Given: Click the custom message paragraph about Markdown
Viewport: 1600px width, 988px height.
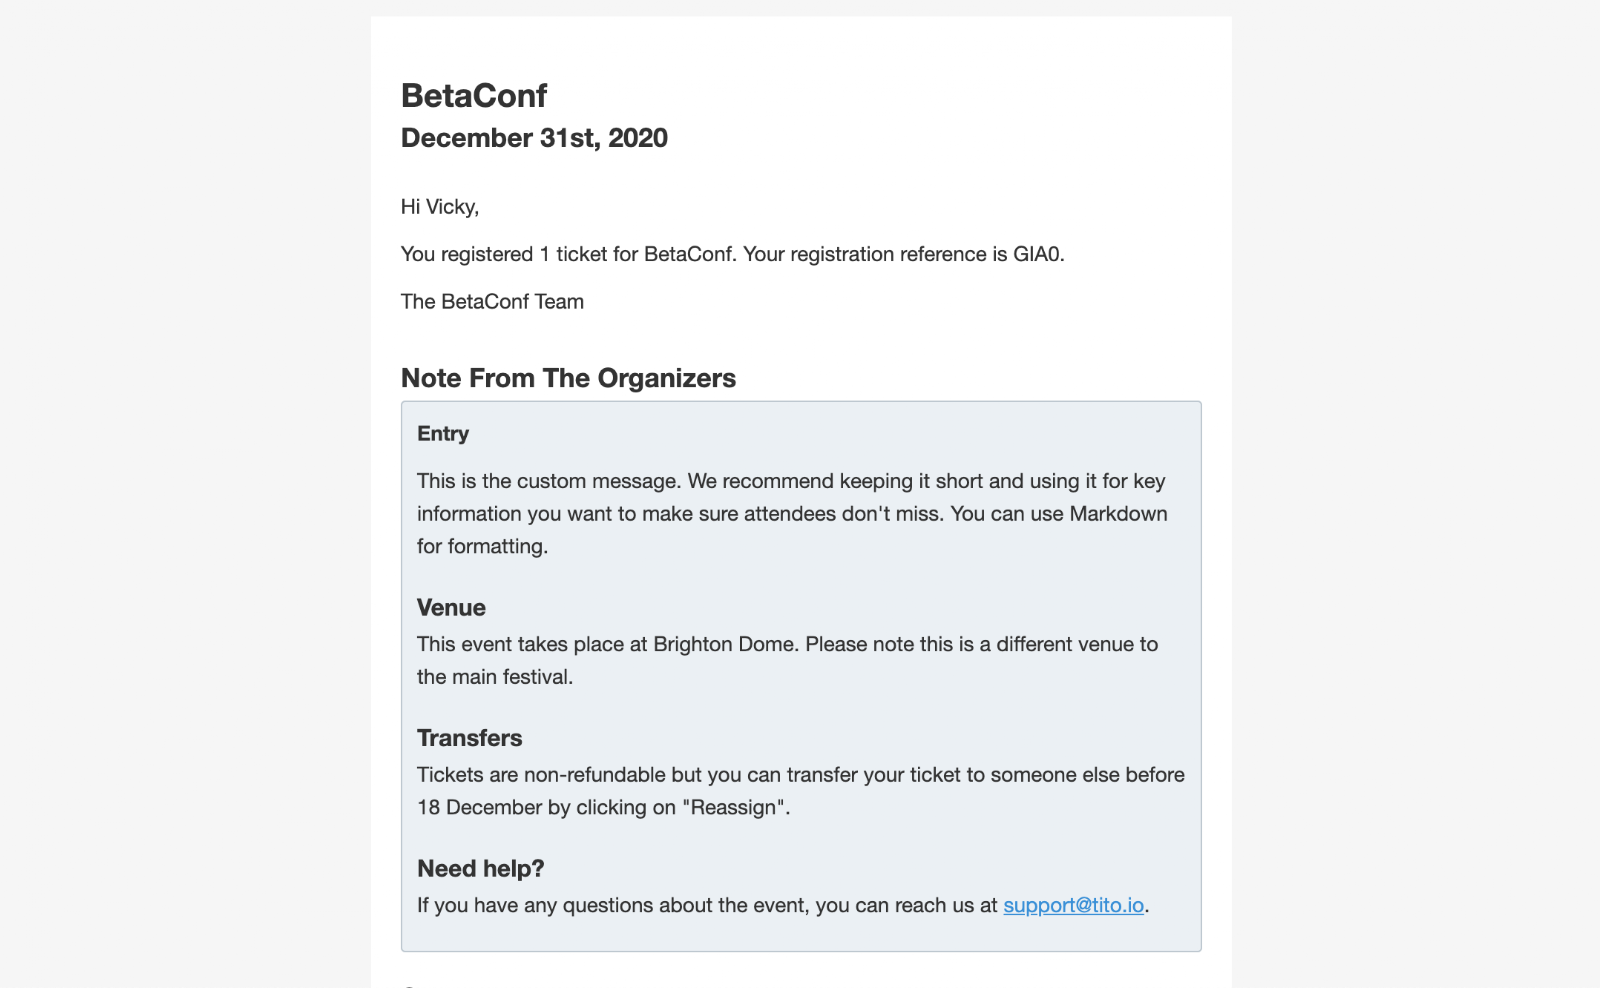Looking at the screenshot, I should 792,514.
